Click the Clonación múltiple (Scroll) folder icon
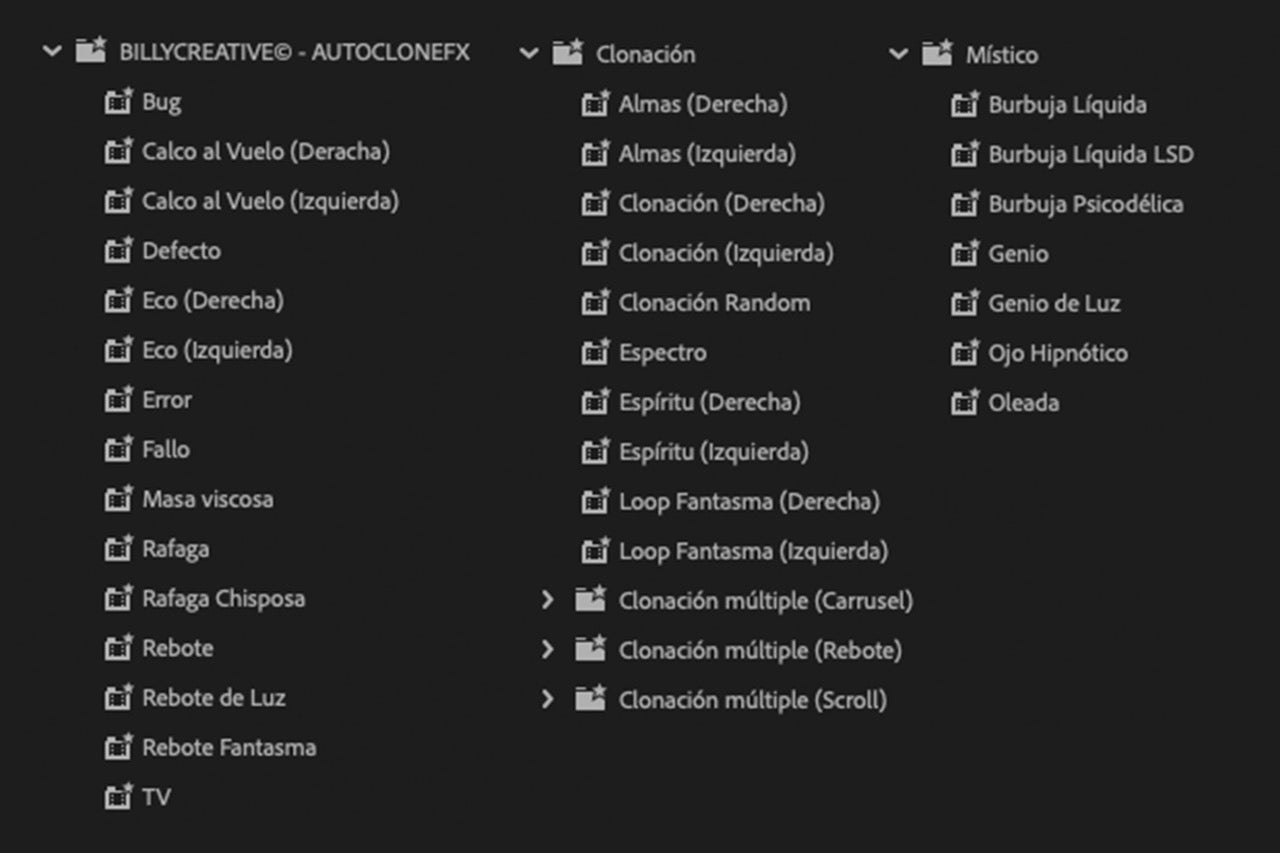Viewport: 1280px width, 853px height. (590, 699)
